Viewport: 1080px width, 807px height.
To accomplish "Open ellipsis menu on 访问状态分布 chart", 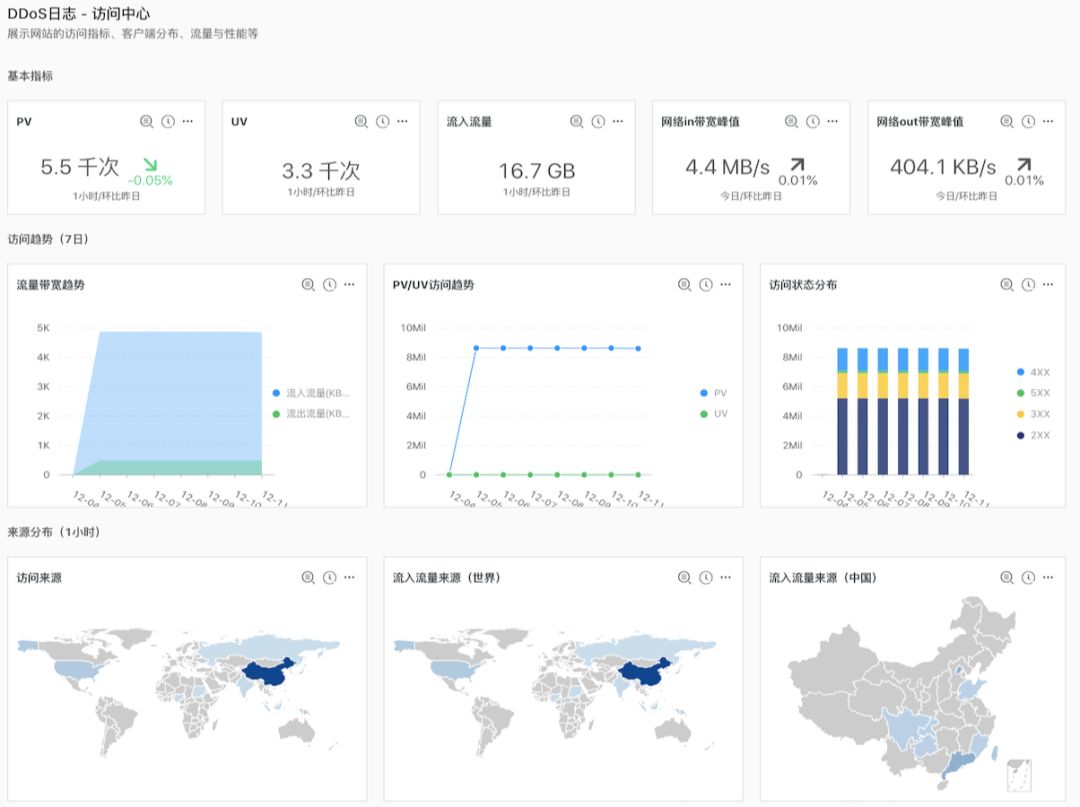I will (1048, 284).
